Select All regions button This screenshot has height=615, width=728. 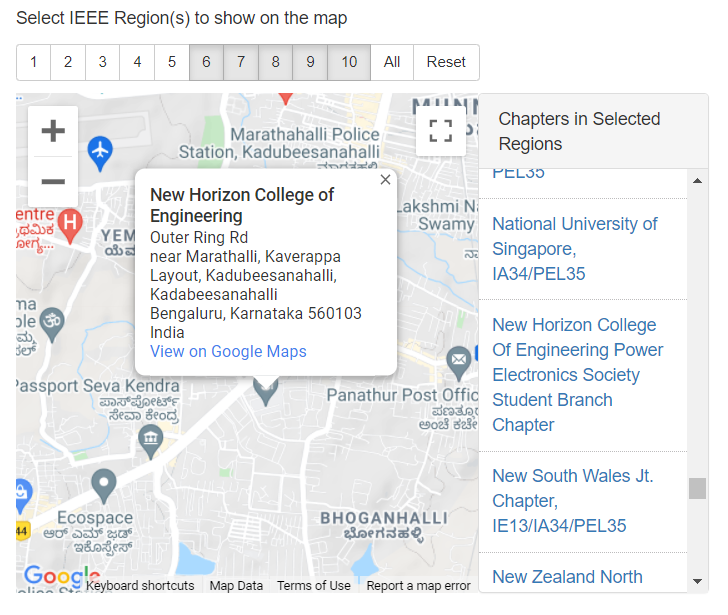pyautogui.click(x=392, y=62)
